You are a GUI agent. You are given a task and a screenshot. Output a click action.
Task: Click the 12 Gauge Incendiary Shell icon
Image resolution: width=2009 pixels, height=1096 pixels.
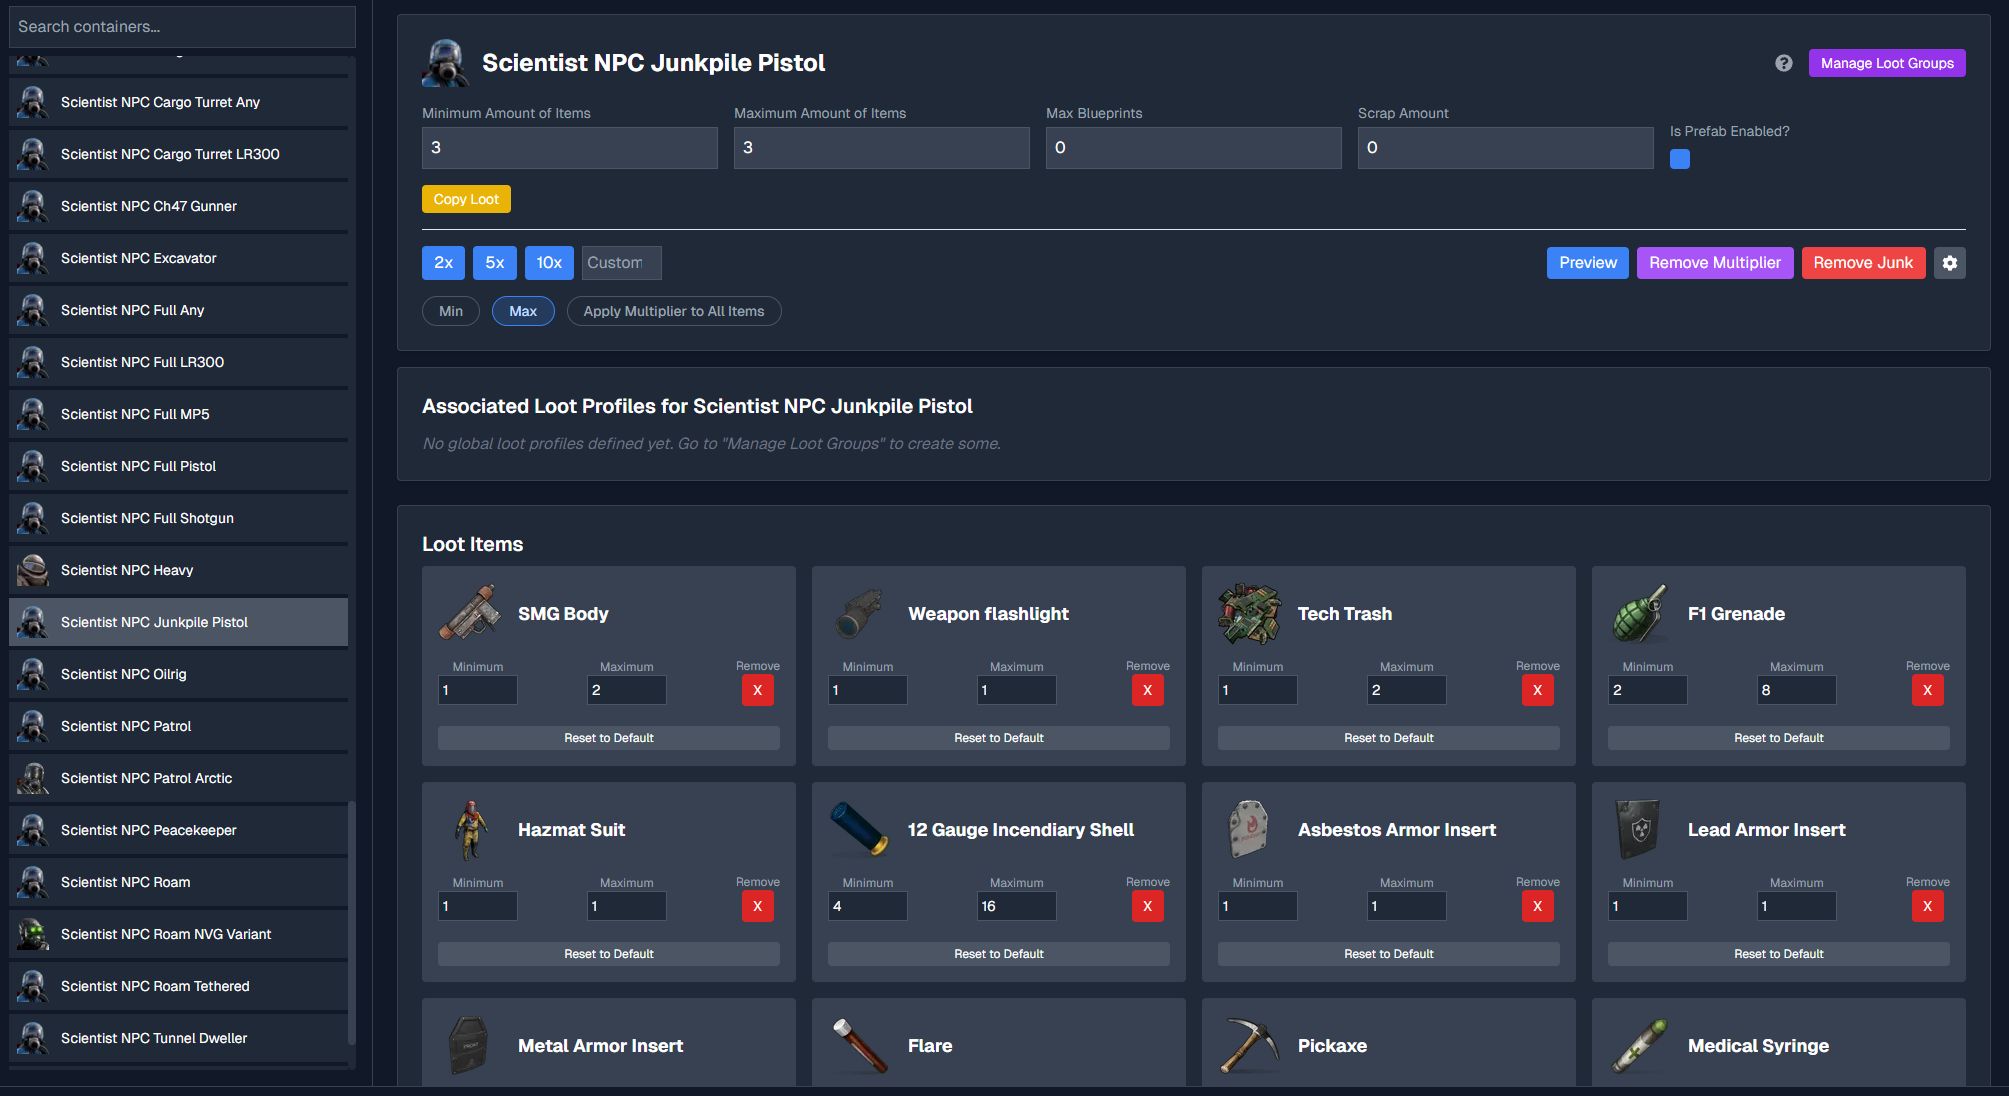click(859, 829)
